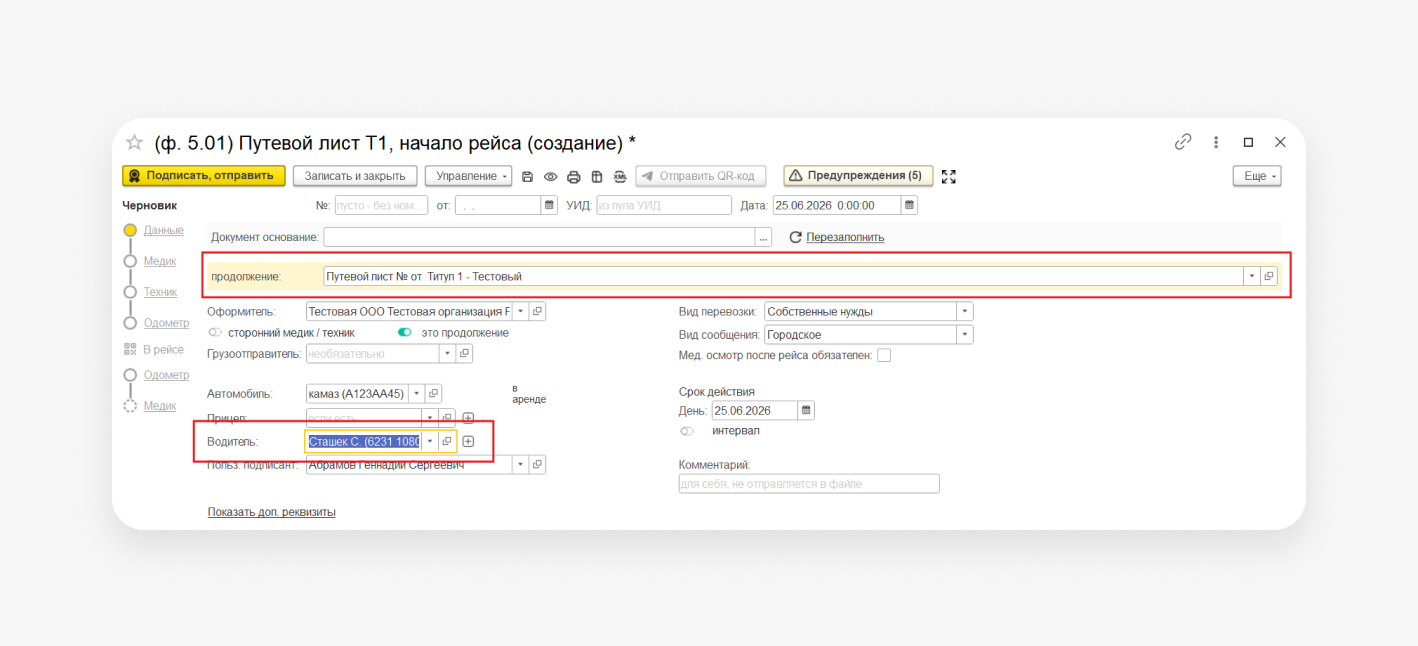Open the Автомобиль card icon
Screen dimensions: 1418x646
click(434, 393)
